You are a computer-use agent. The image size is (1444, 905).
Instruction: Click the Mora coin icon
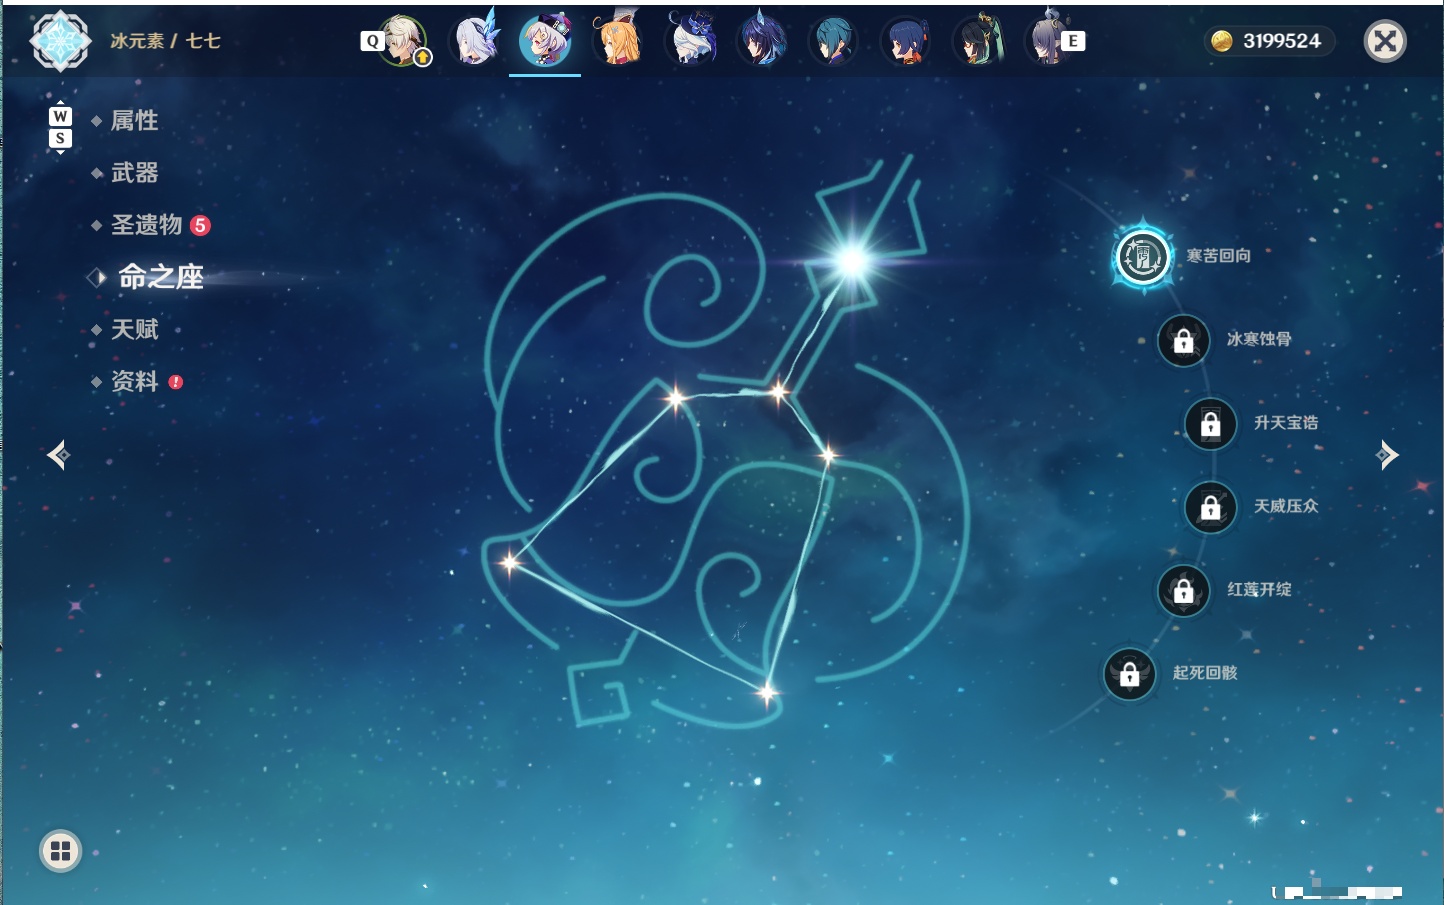pyautogui.click(x=1221, y=41)
